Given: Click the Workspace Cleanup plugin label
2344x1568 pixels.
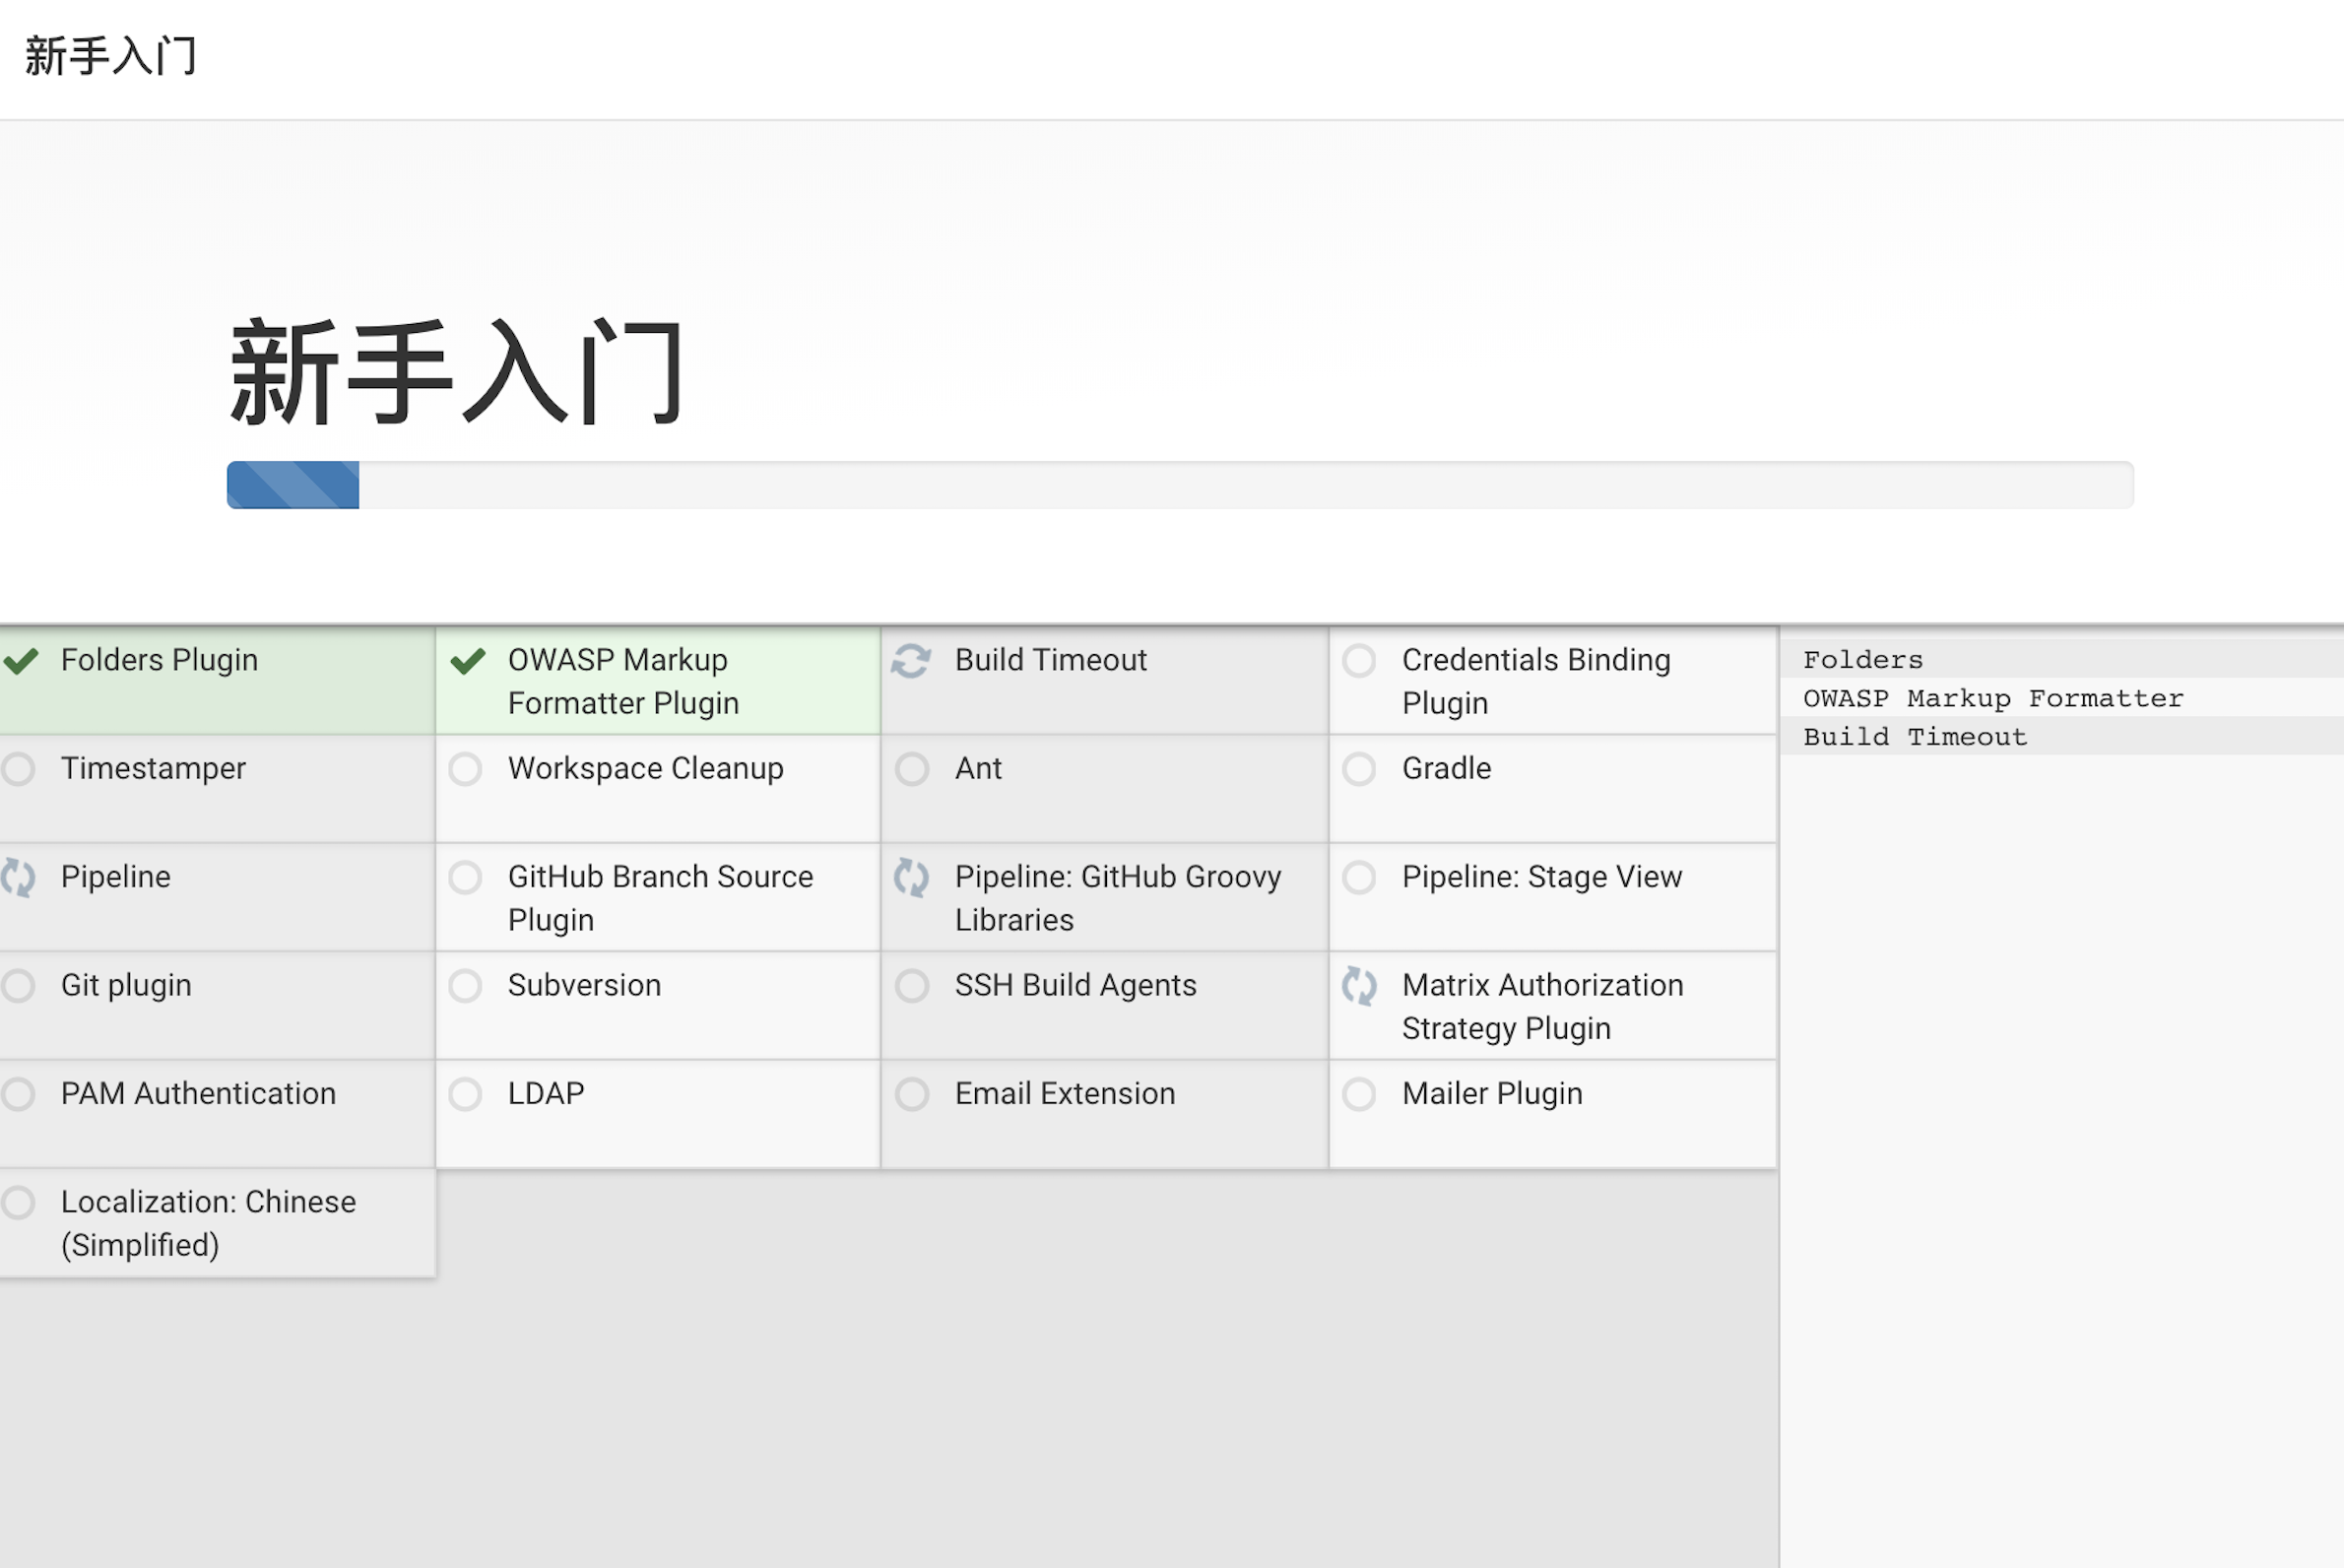Looking at the screenshot, I should pyautogui.click(x=645, y=768).
